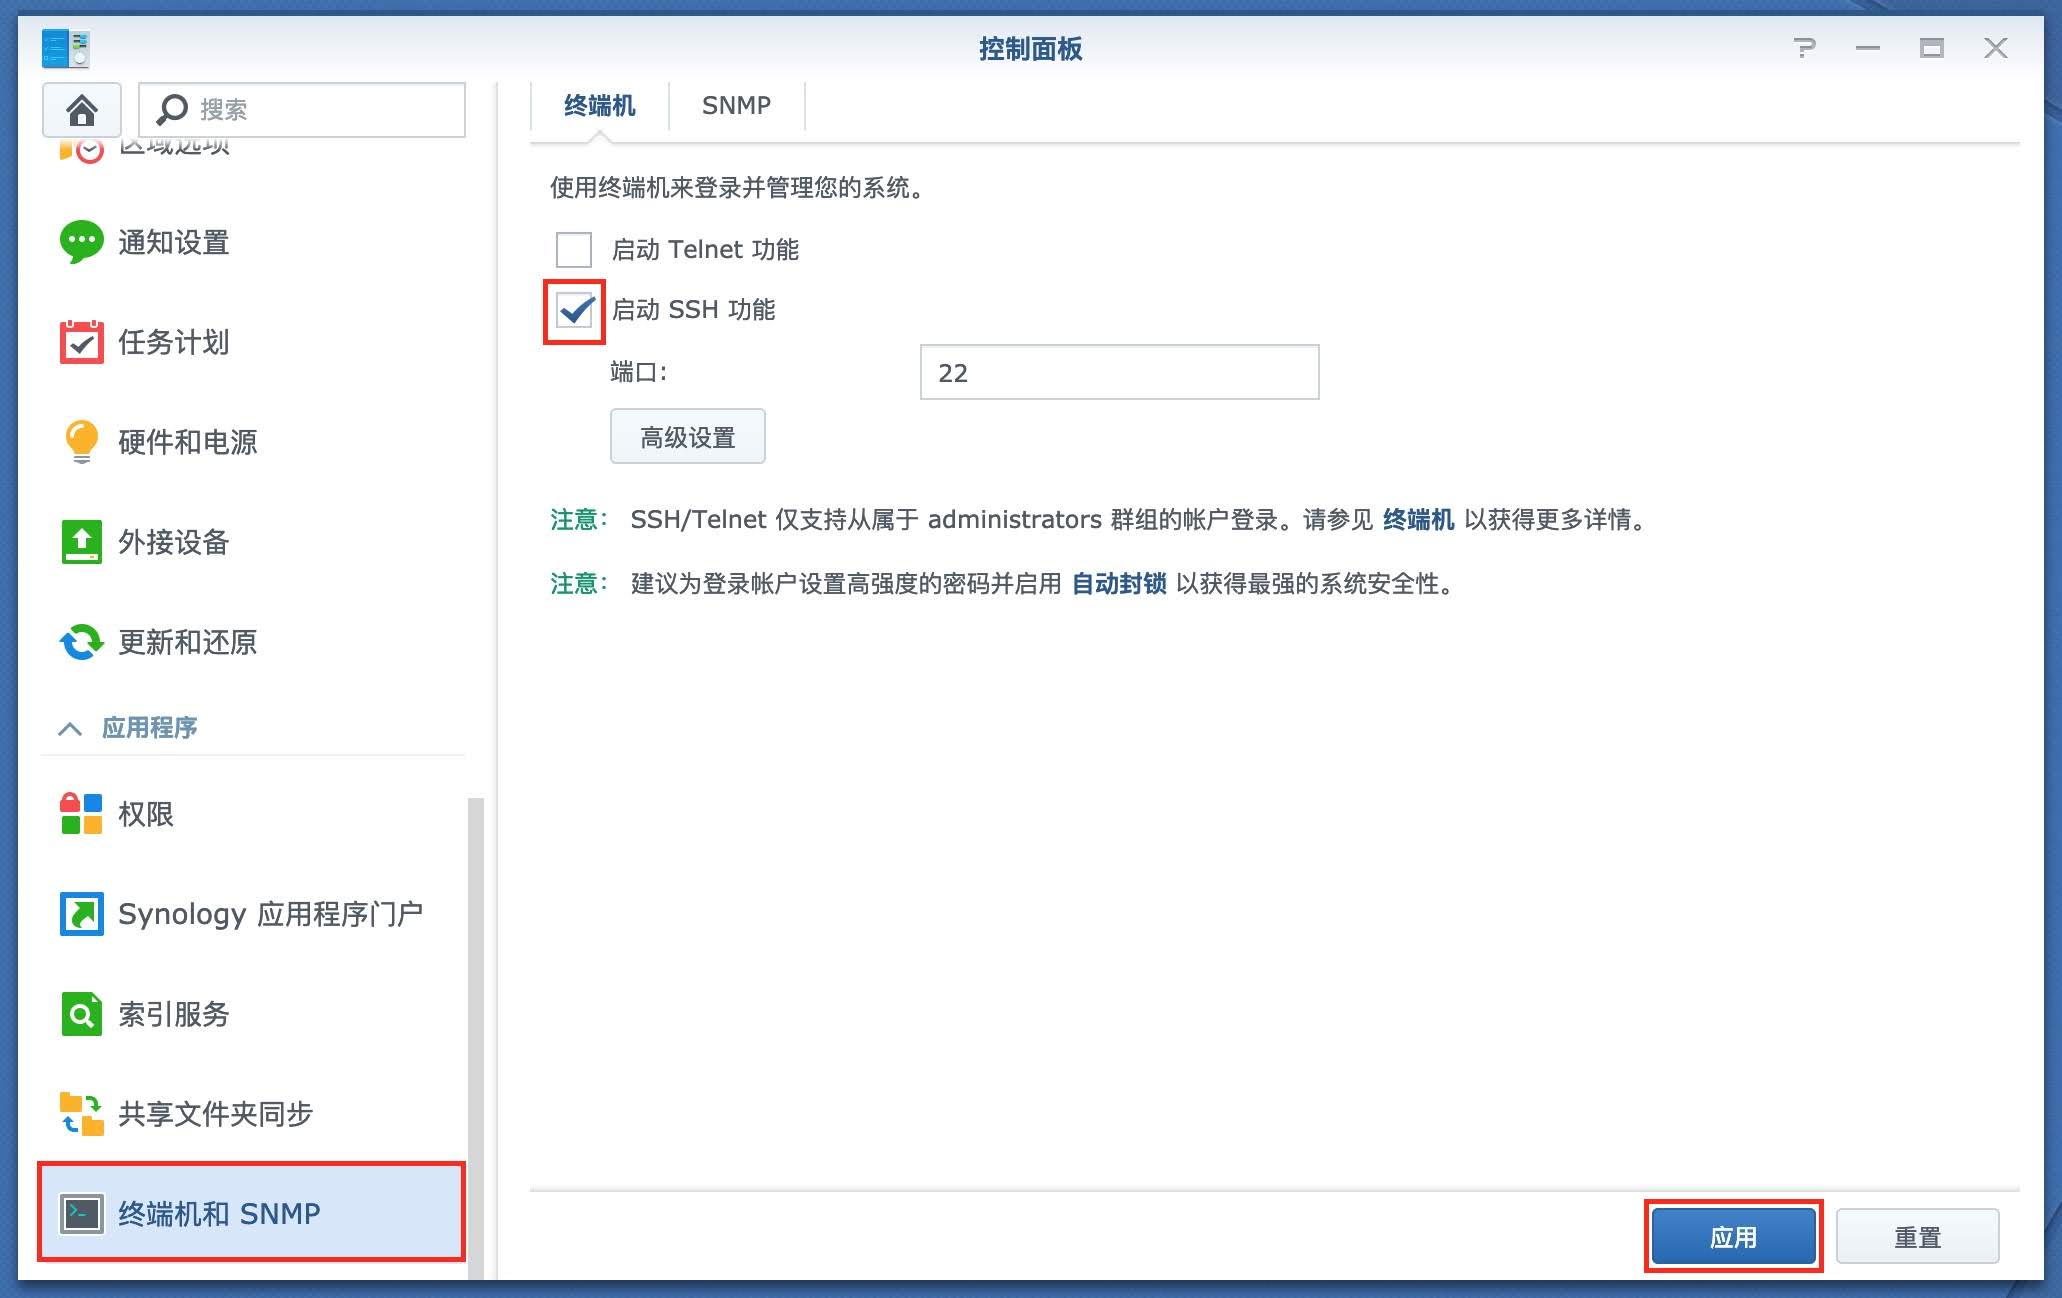Uncheck the enable SSH service checkbox
2062x1298 pixels.
click(575, 311)
